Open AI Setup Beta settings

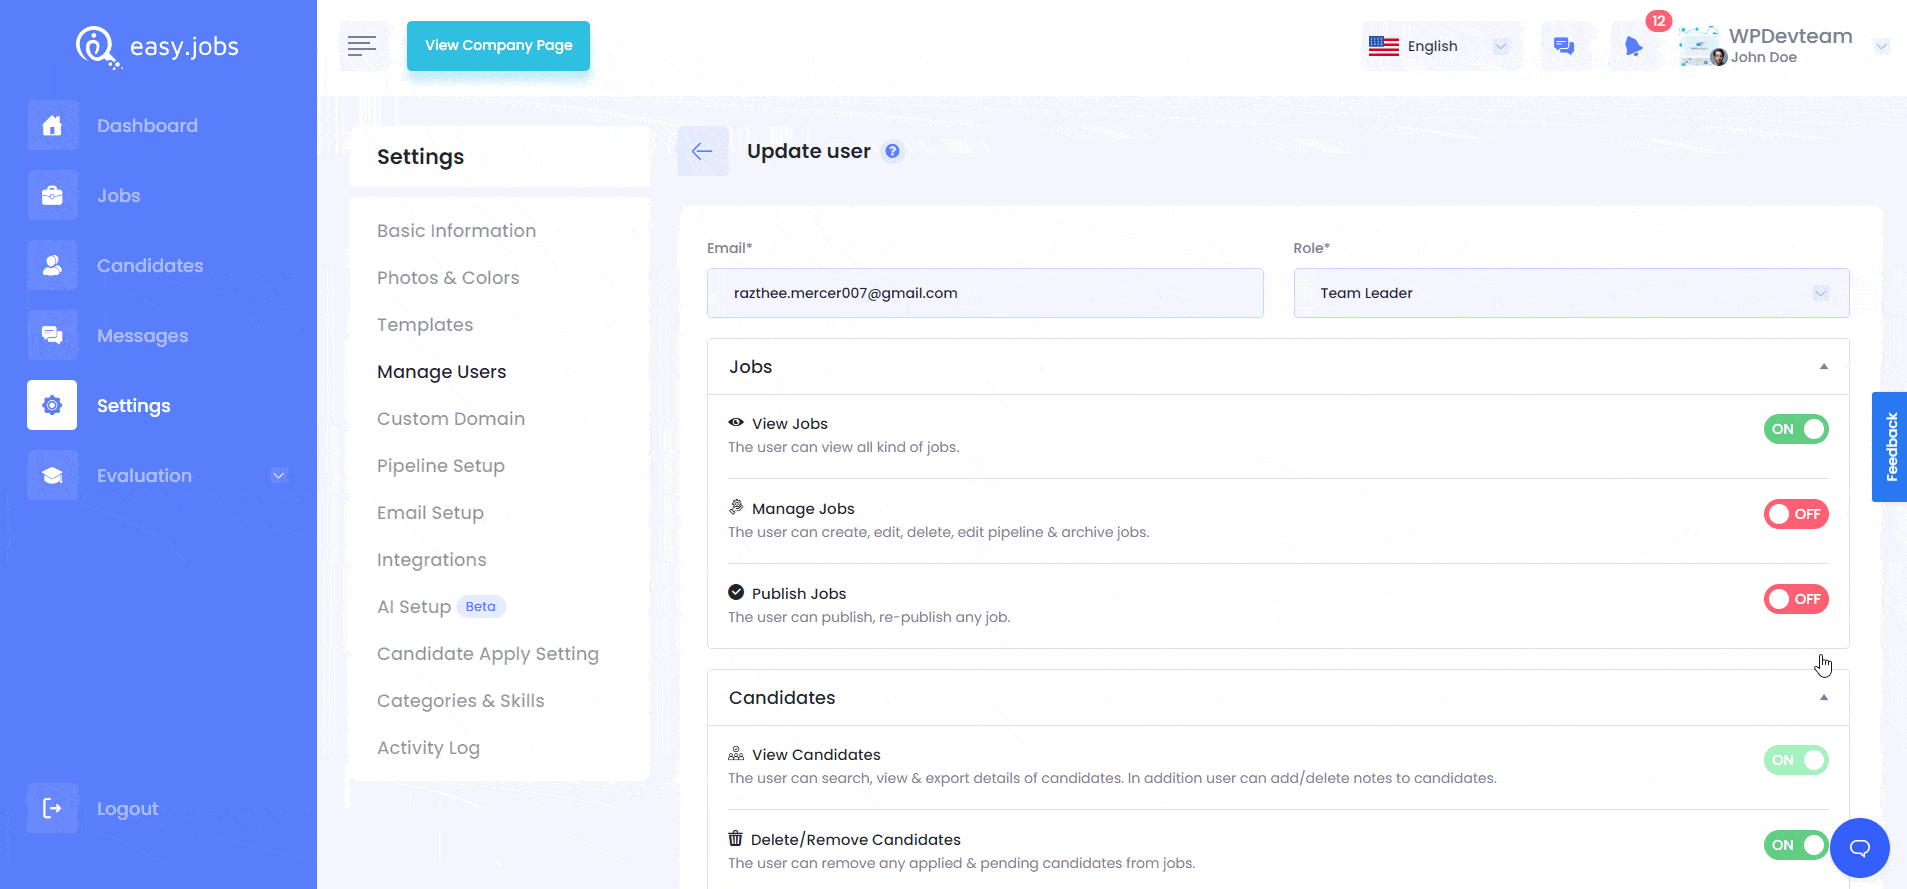click(441, 607)
